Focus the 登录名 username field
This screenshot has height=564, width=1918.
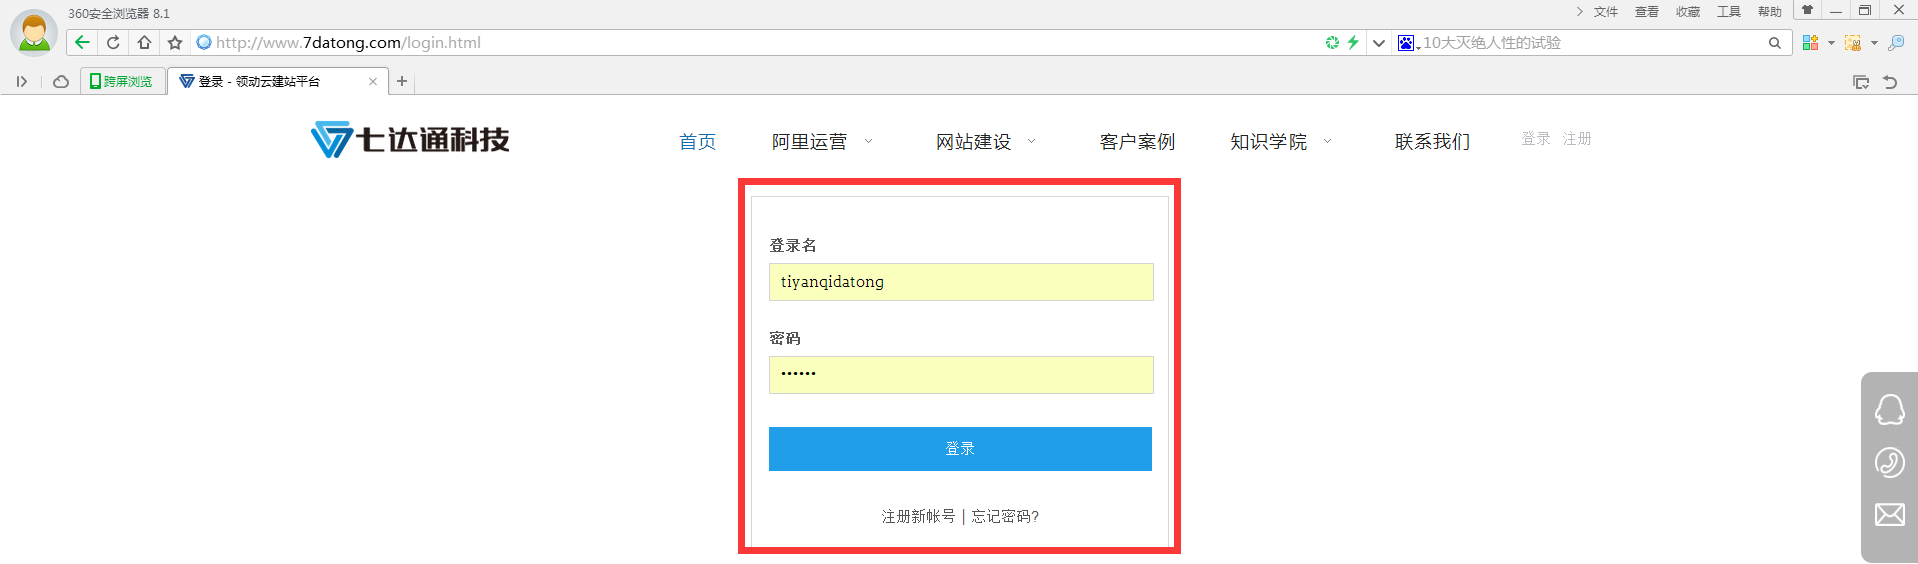[x=961, y=282]
